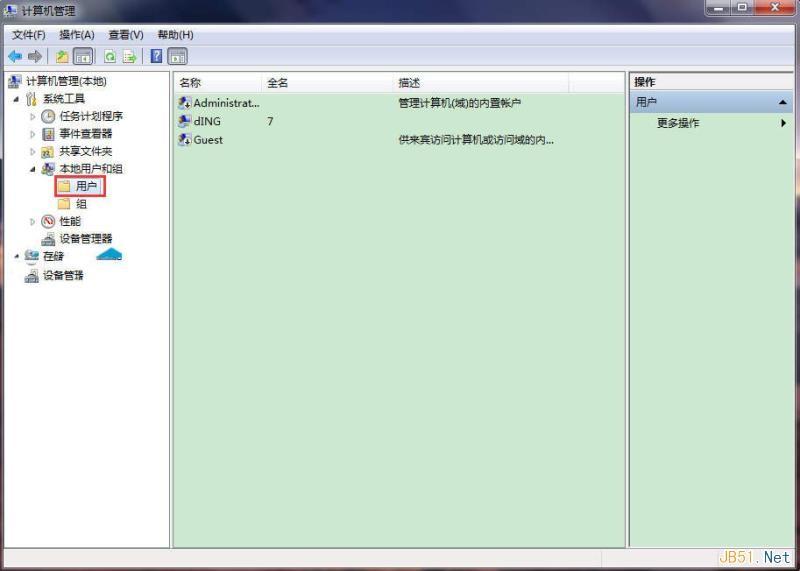This screenshot has height=571, width=800.
Task: Open the 组 folder in tree
Action: (72, 204)
